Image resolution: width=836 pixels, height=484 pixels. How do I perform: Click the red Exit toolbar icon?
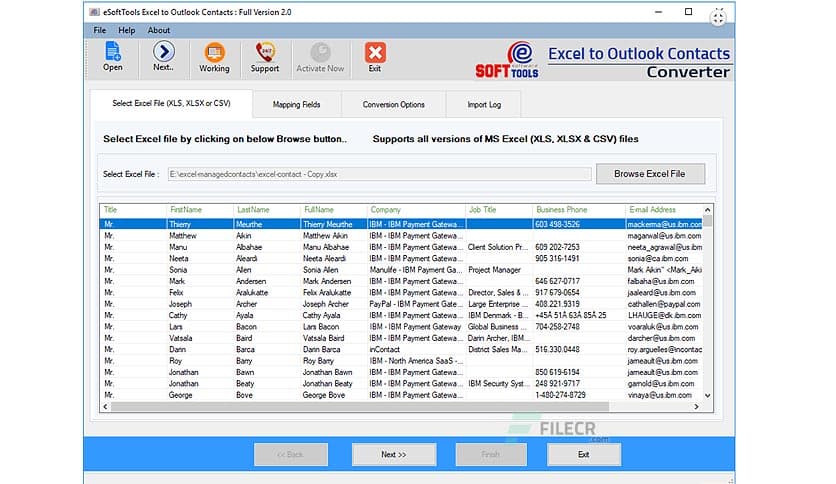[x=375, y=58]
